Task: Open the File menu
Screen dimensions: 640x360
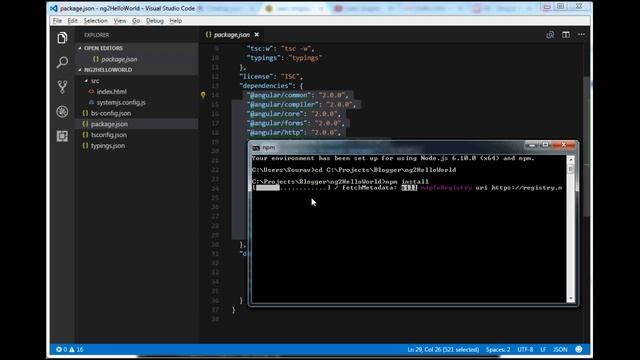Action: click(x=57, y=21)
